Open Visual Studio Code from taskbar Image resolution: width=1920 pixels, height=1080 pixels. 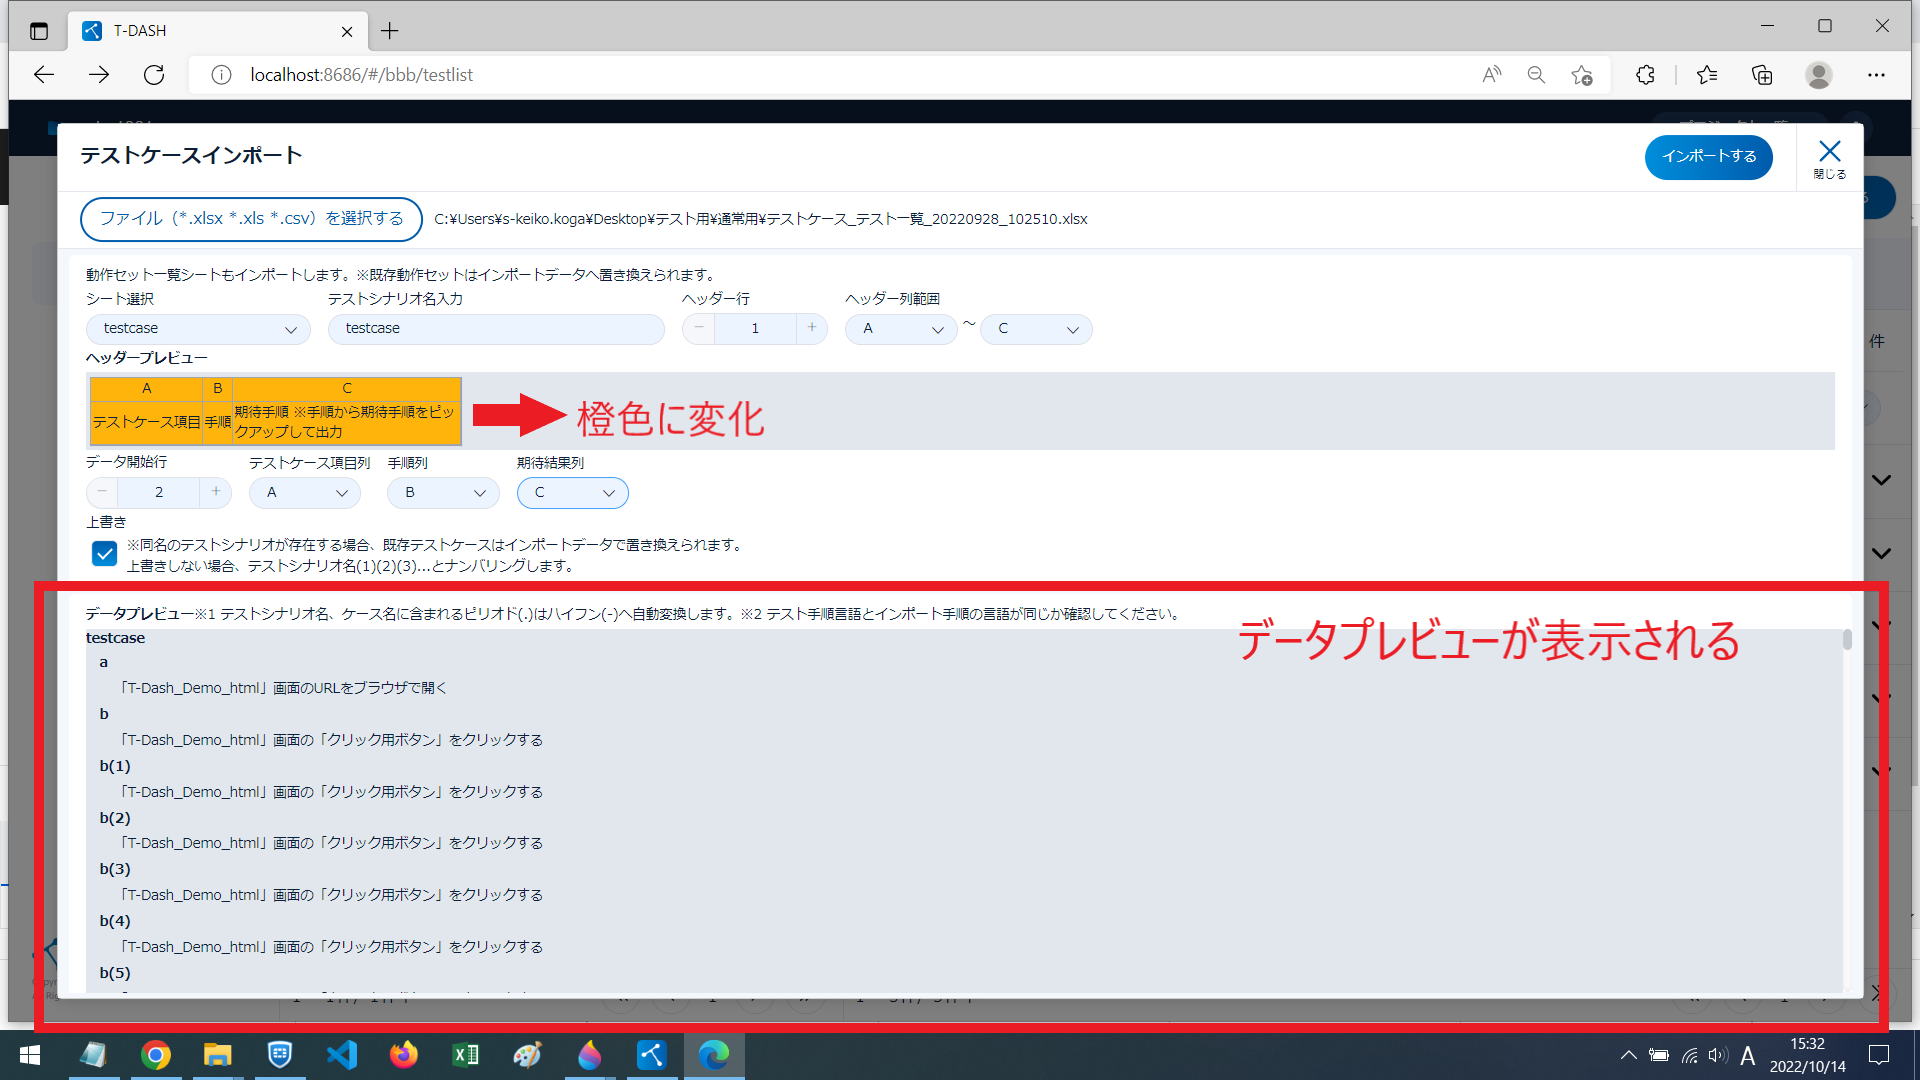[342, 1055]
